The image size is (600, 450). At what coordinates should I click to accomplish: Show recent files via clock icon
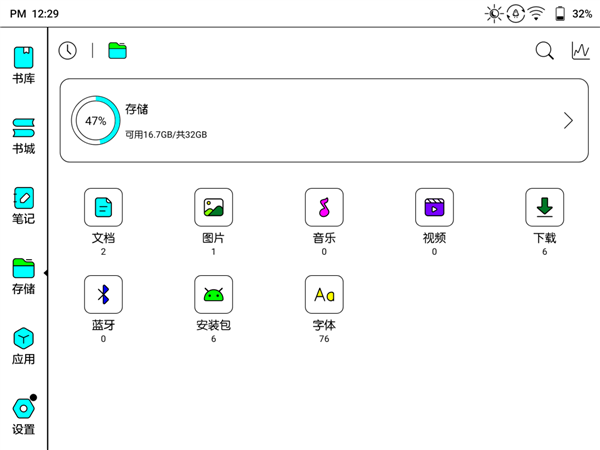point(68,51)
